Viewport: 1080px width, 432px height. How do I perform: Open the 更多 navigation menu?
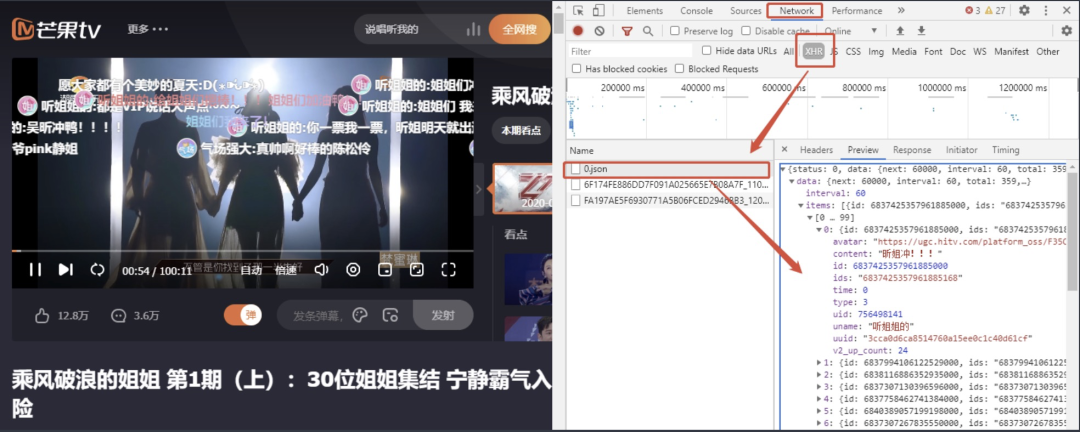[x=147, y=29]
